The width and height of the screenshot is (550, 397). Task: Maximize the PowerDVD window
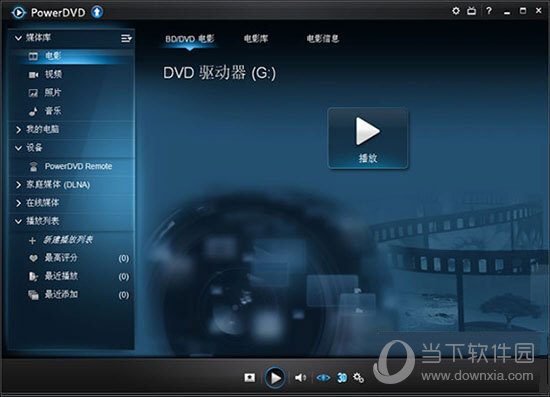(x=523, y=11)
